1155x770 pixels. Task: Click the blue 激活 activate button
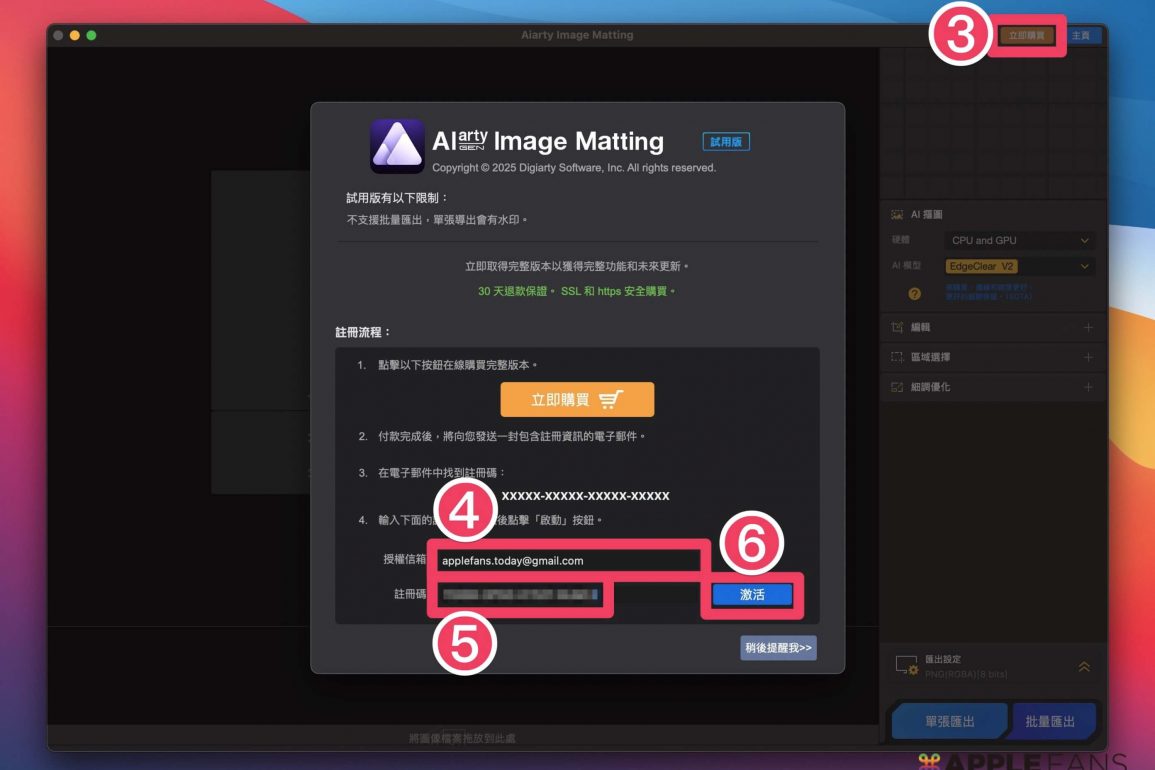click(752, 595)
